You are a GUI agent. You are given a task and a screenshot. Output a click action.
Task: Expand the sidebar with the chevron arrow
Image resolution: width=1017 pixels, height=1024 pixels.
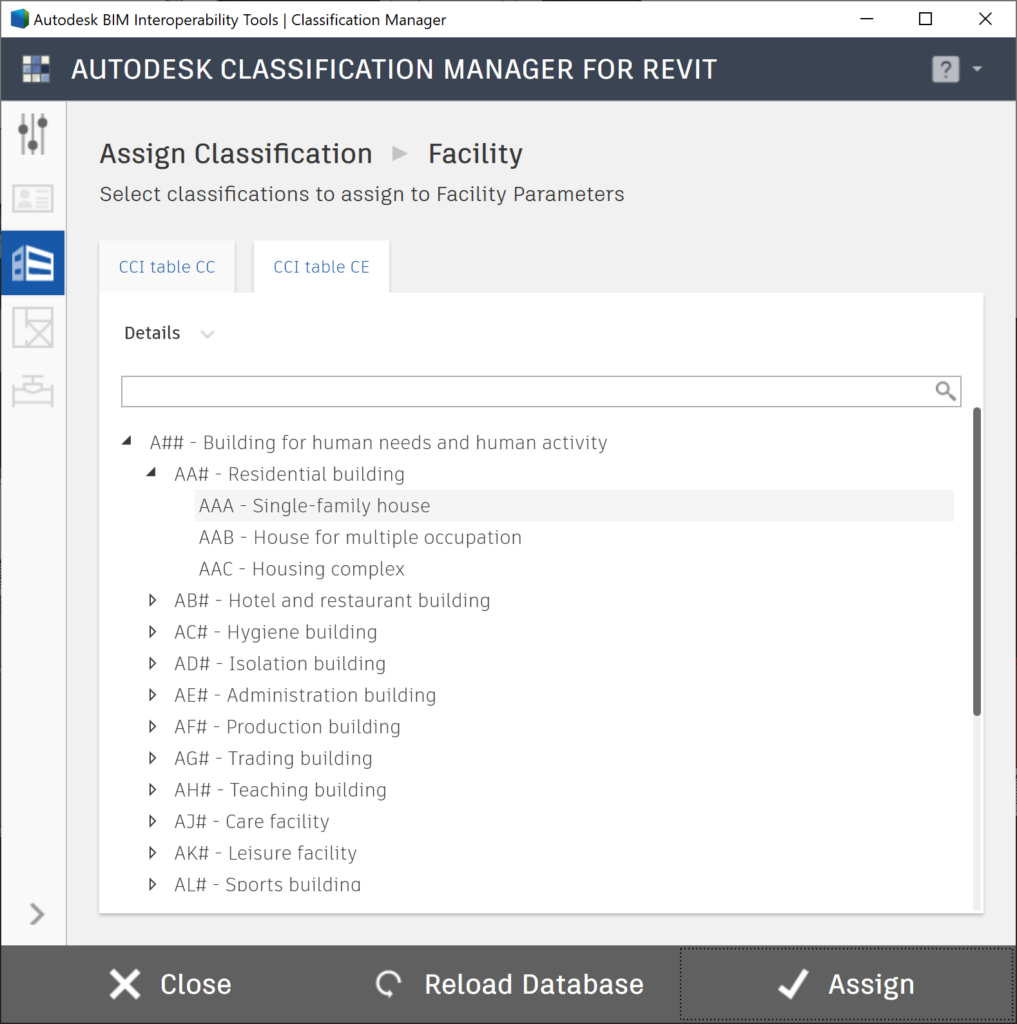pos(37,914)
